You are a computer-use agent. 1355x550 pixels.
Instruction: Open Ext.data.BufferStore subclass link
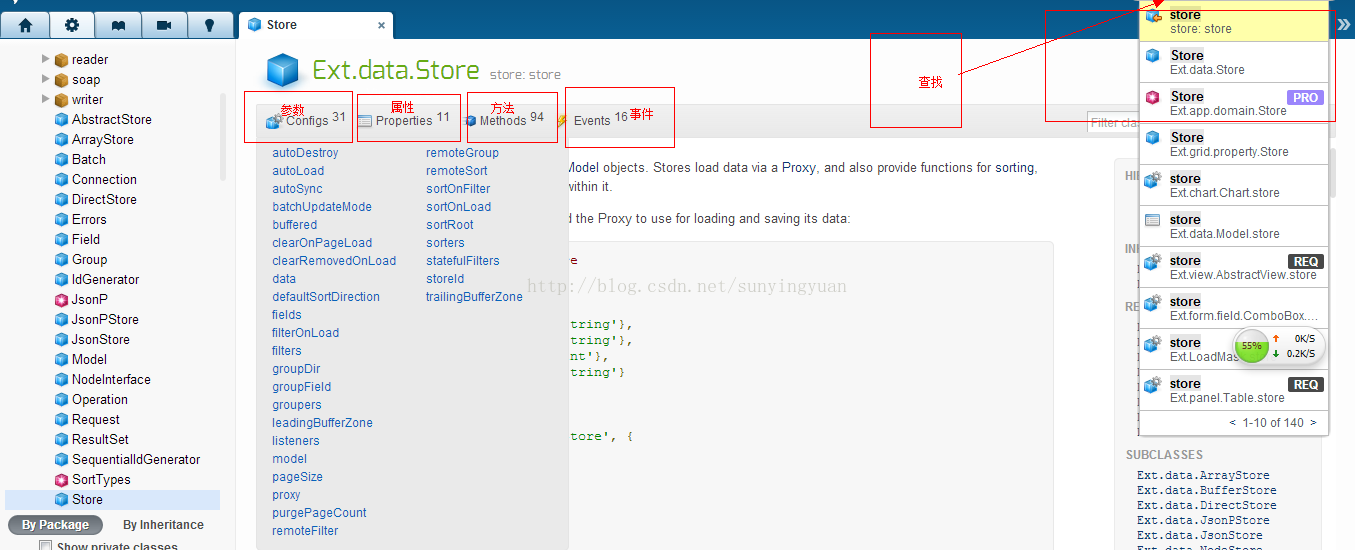coord(1207,491)
